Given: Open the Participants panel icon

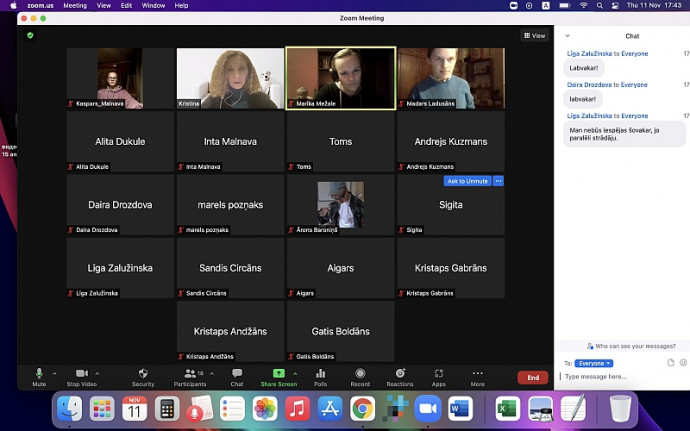Looking at the screenshot, I should click(189, 373).
